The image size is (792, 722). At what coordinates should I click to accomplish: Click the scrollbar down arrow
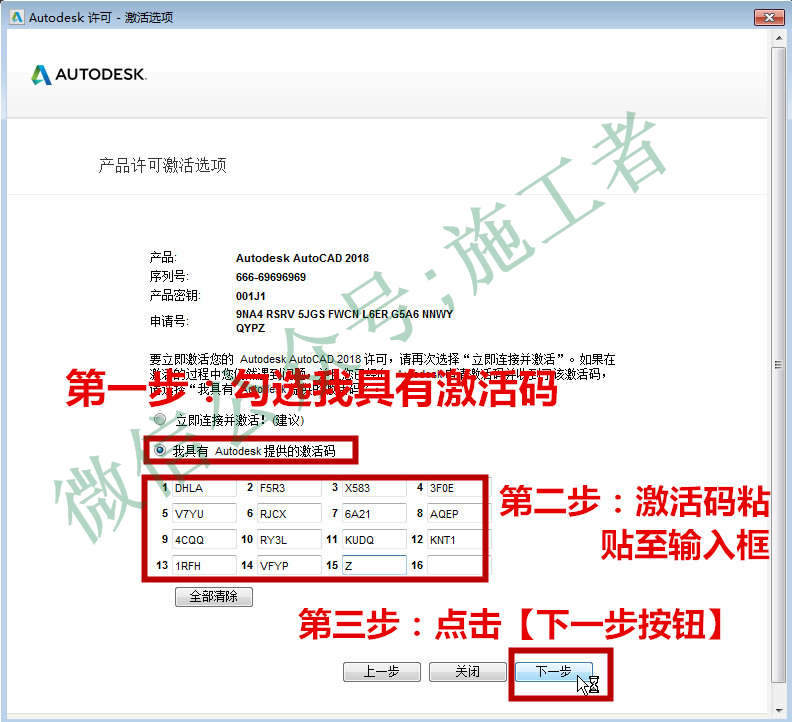coord(778,710)
